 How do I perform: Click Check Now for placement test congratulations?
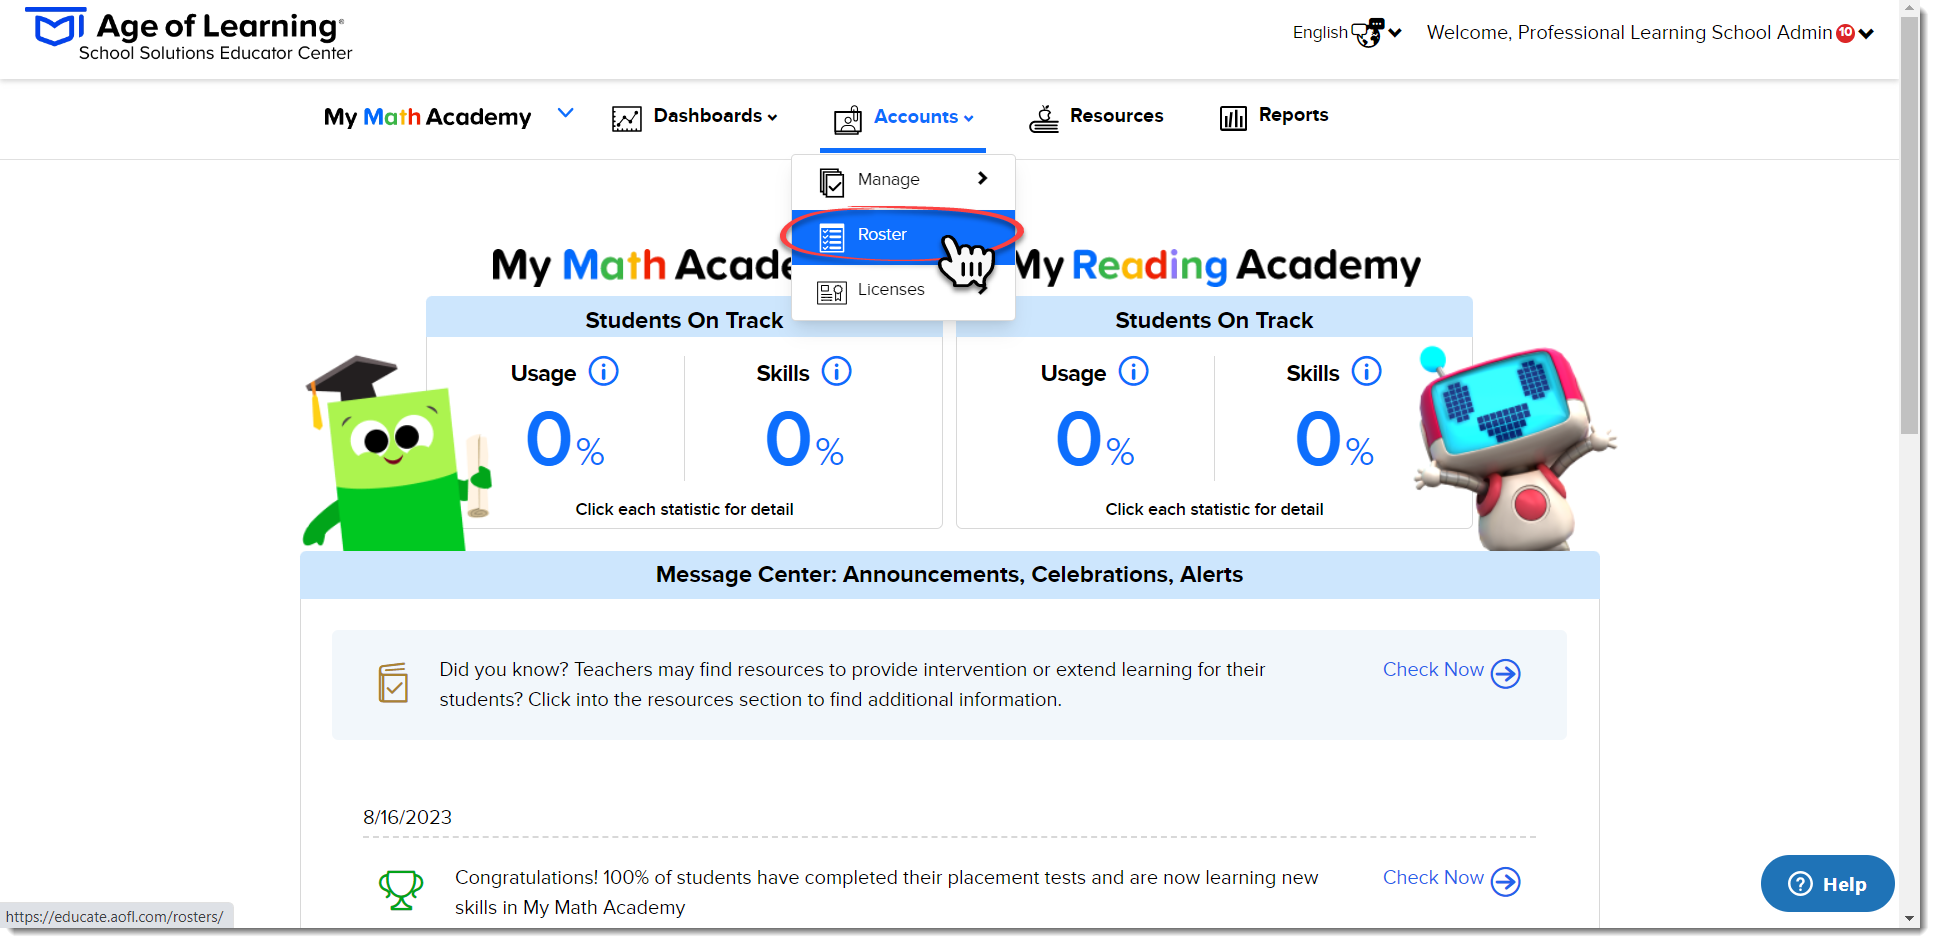point(1433,878)
